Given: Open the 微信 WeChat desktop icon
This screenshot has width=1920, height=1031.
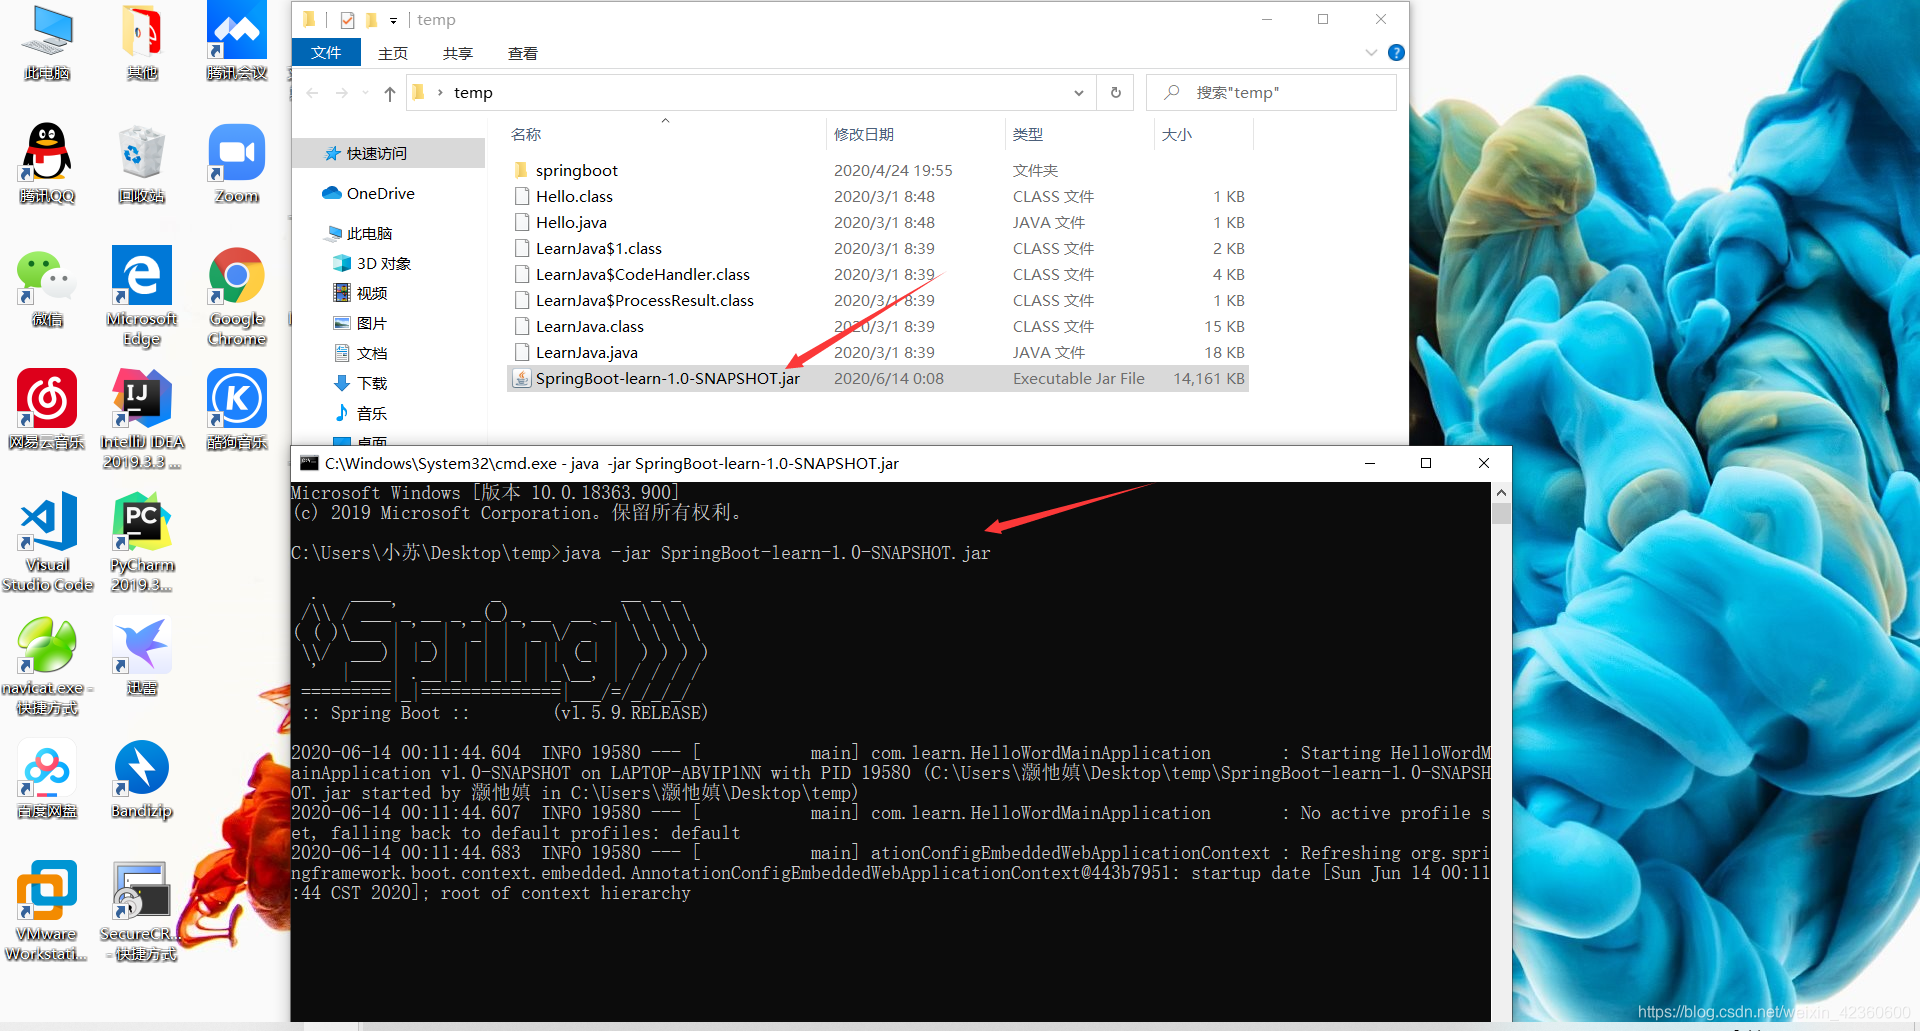Looking at the screenshot, I should point(47,288).
